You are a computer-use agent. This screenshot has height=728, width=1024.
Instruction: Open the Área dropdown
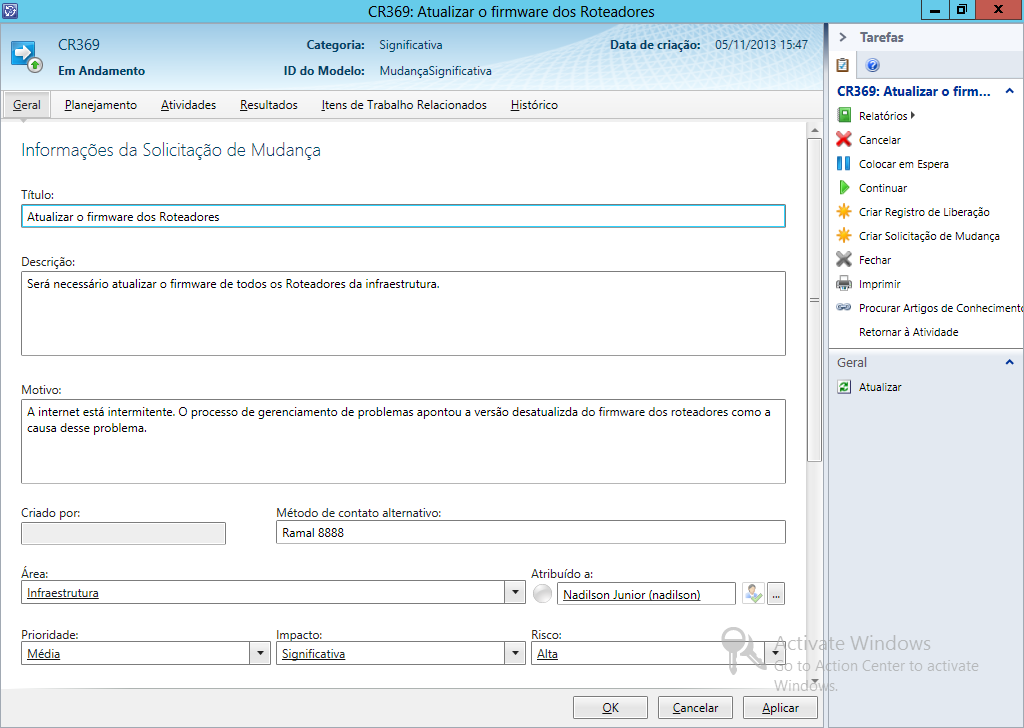pos(515,592)
